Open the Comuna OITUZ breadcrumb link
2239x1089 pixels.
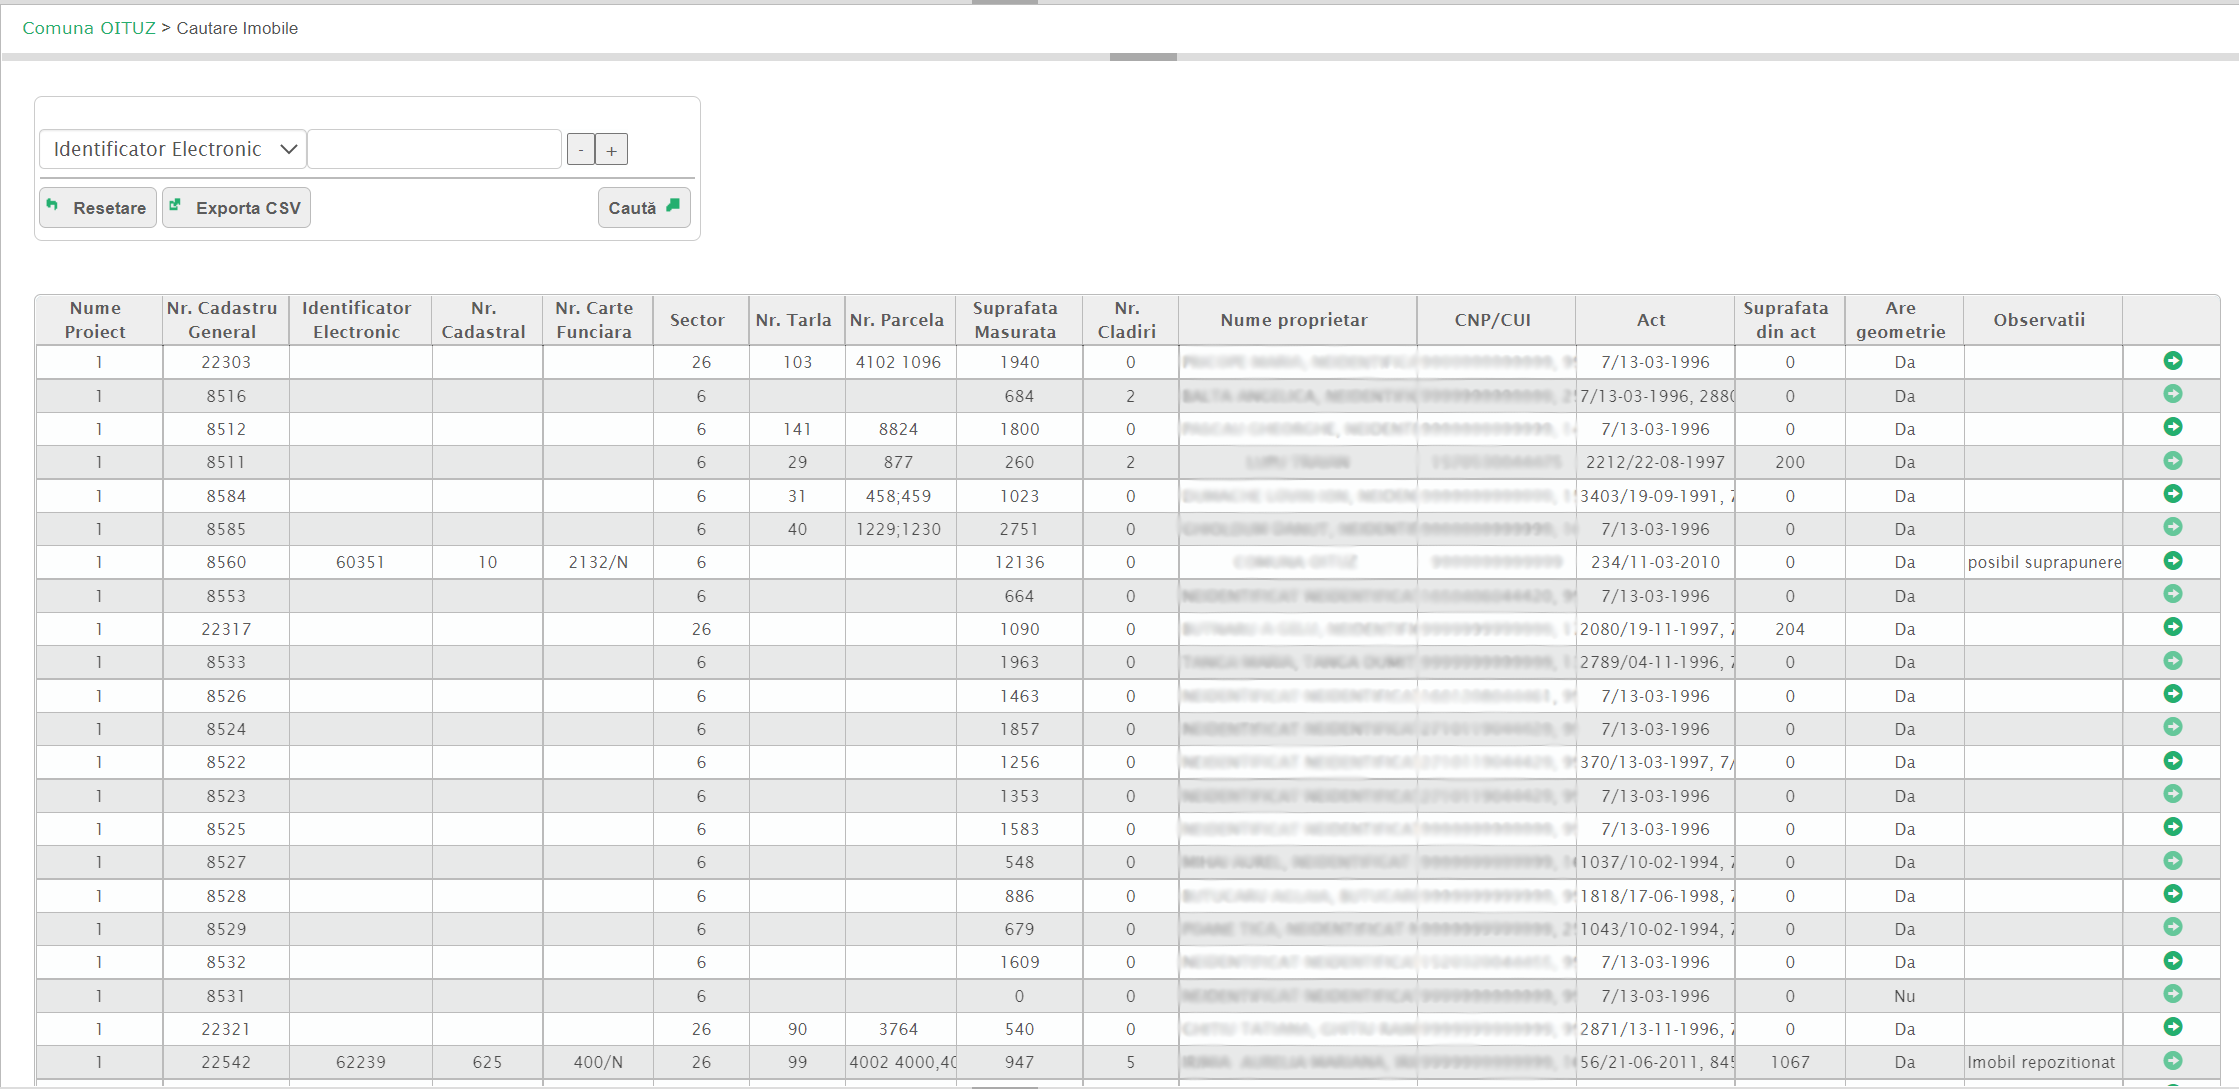pyautogui.click(x=89, y=28)
